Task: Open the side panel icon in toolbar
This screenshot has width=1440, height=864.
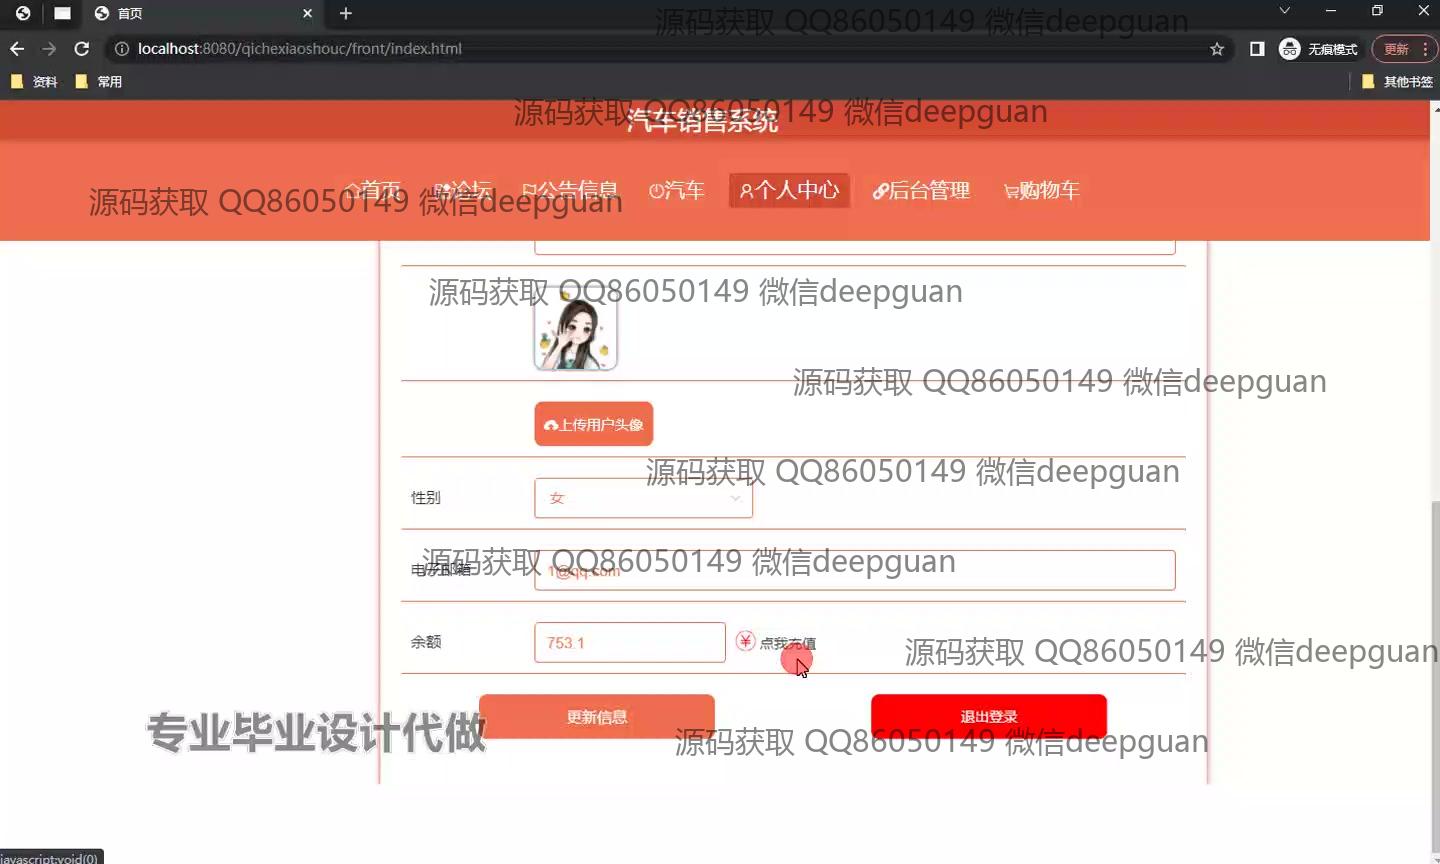Action: (x=1257, y=49)
